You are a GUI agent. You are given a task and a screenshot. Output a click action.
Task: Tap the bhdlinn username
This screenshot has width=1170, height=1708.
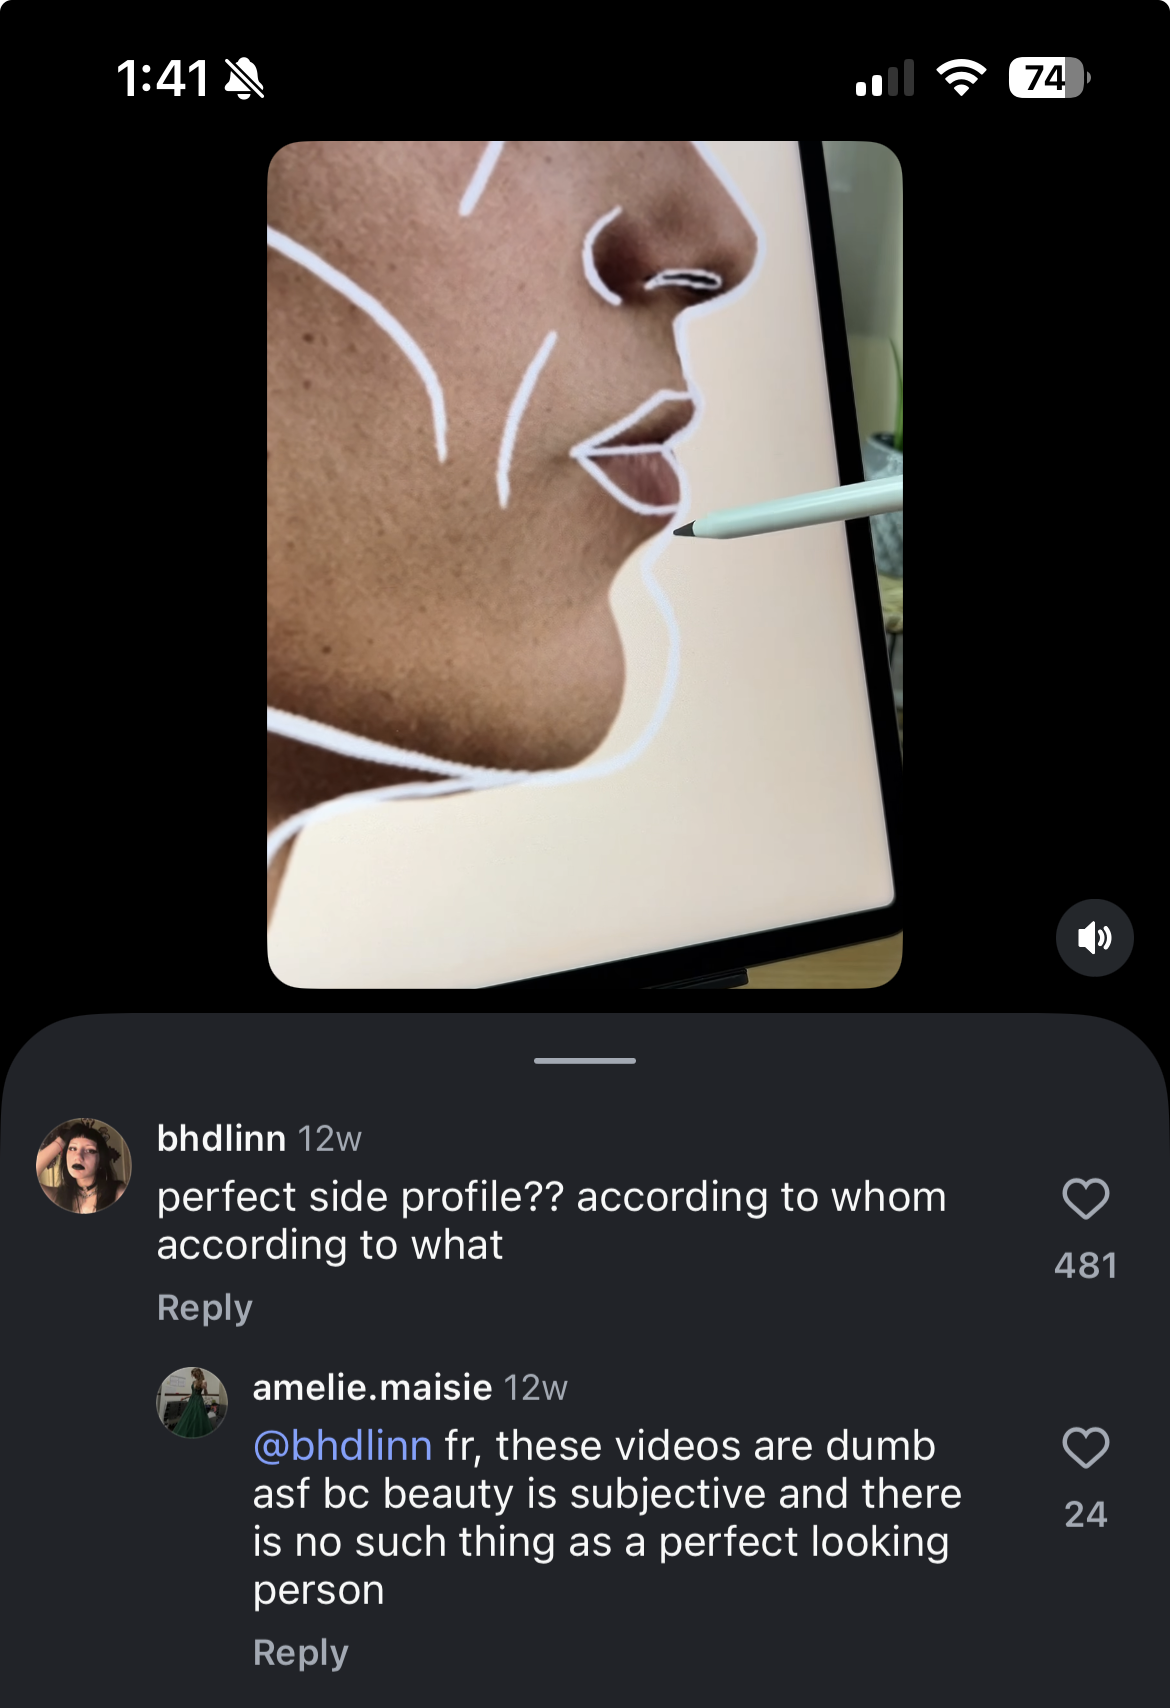coord(221,1138)
